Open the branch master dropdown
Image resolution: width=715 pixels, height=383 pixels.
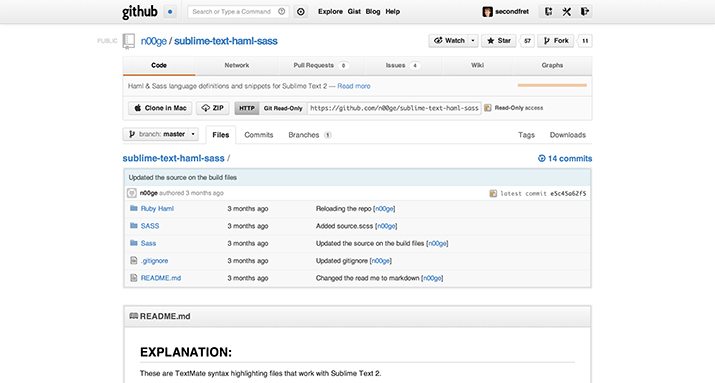click(x=161, y=134)
